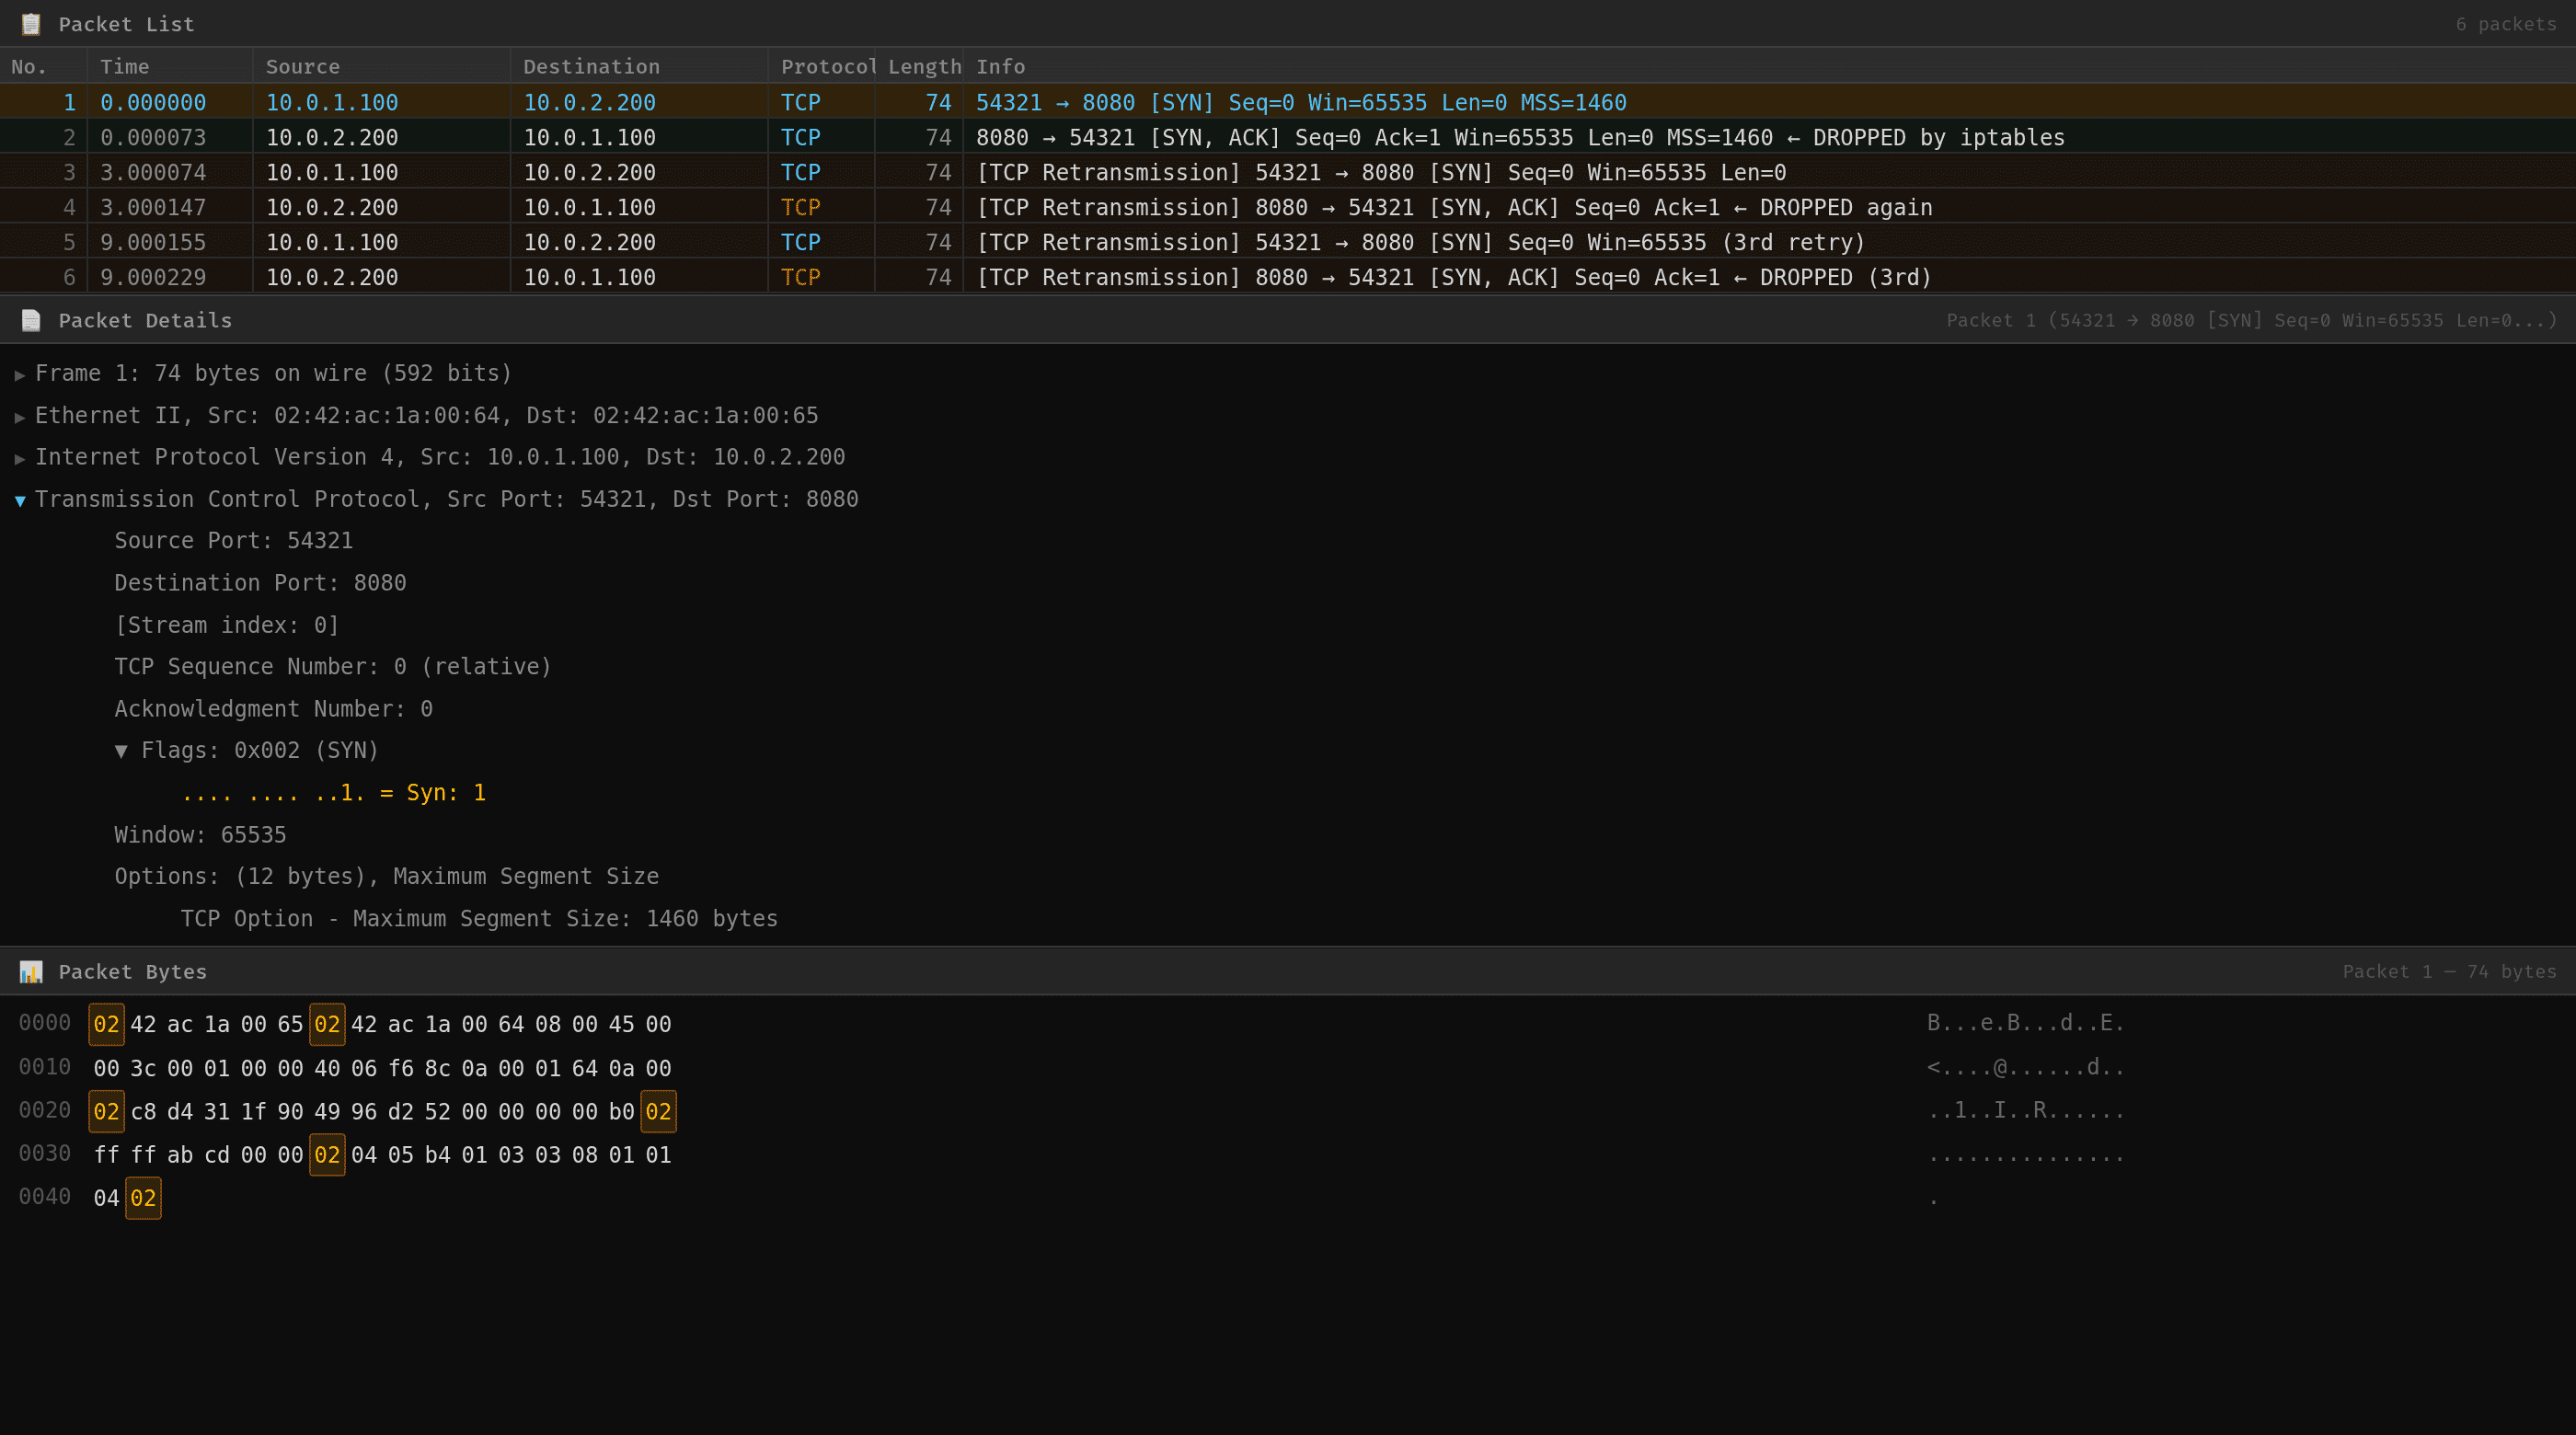
Task: Click ASCII text ..1..I..R......
Action: [2025, 1110]
